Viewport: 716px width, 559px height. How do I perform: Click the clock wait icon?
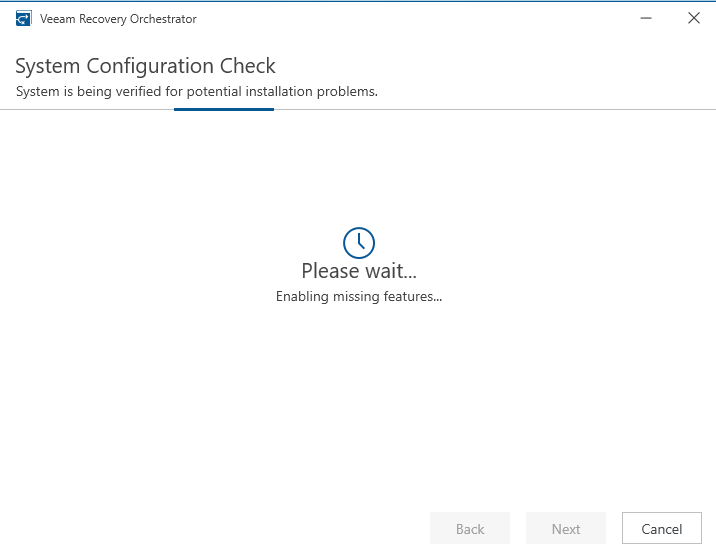[x=358, y=242]
